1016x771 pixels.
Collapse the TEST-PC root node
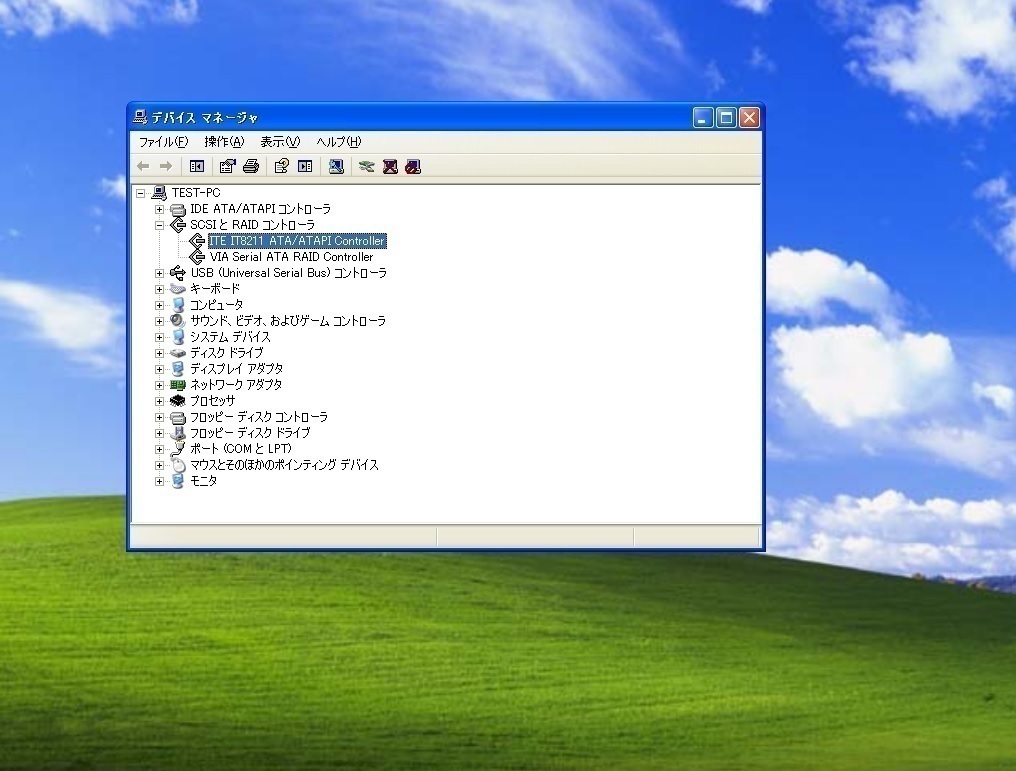(141, 193)
